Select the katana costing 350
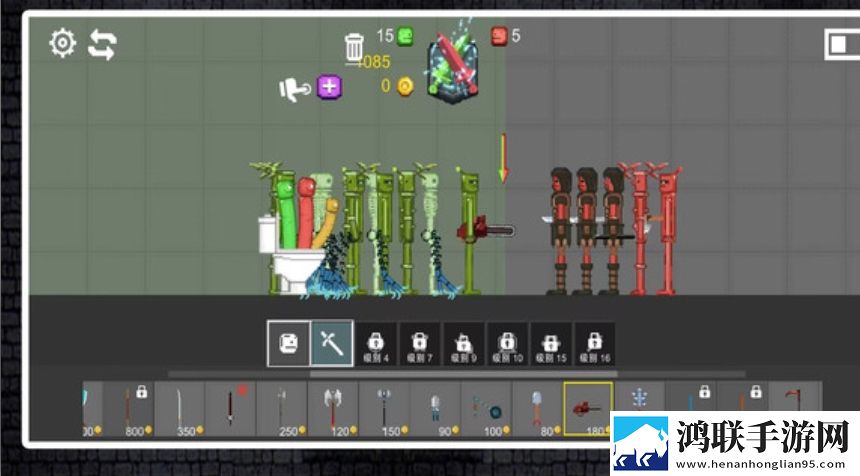This screenshot has width=860, height=476. [x=179, y=409]
